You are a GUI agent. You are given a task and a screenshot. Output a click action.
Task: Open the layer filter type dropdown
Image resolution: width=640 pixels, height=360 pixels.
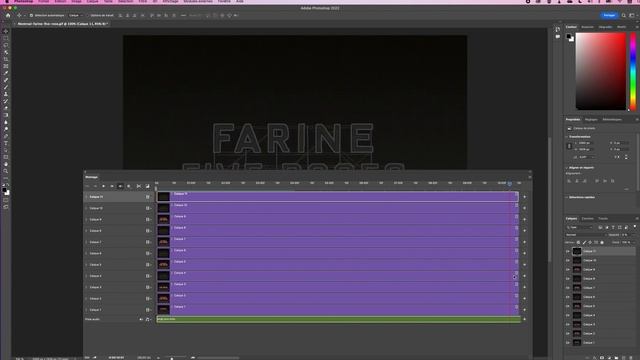coord(579,227)
